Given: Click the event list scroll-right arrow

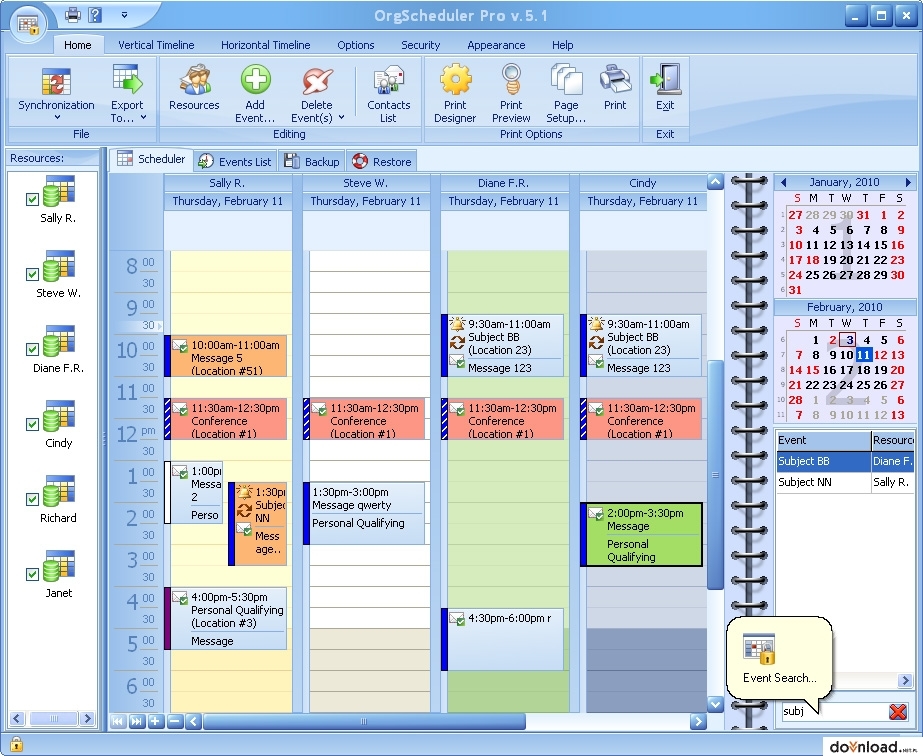Looking at the screenshot, I should click(905, 681).
